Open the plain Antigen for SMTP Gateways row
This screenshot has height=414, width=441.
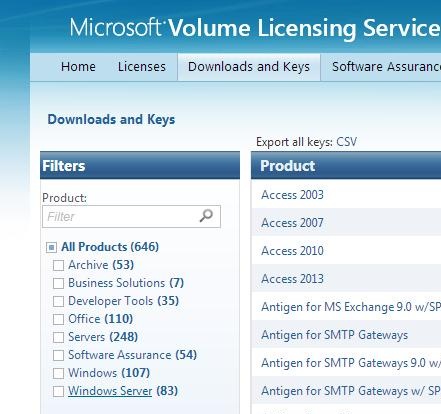[x=346, y=335]
